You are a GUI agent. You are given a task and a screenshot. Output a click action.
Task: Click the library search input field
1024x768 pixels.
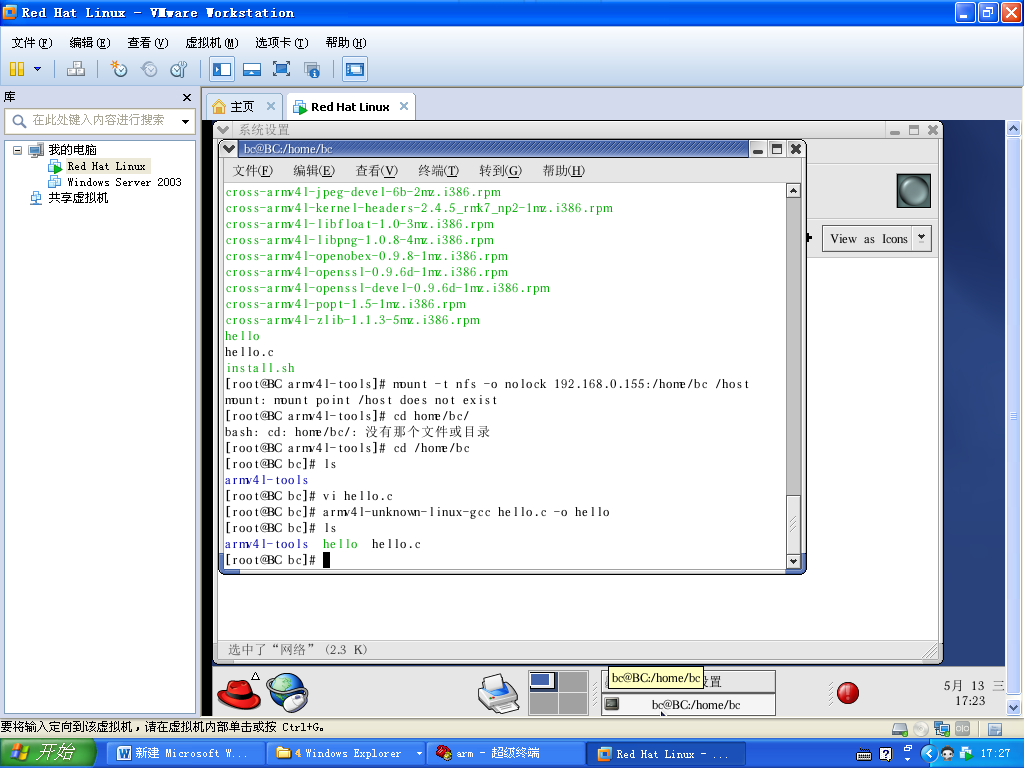coord(98,121)
